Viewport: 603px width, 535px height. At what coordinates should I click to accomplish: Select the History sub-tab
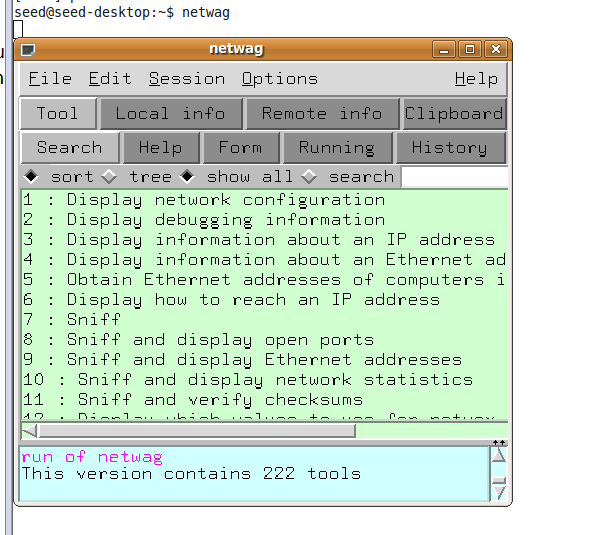tap(450, 147)
